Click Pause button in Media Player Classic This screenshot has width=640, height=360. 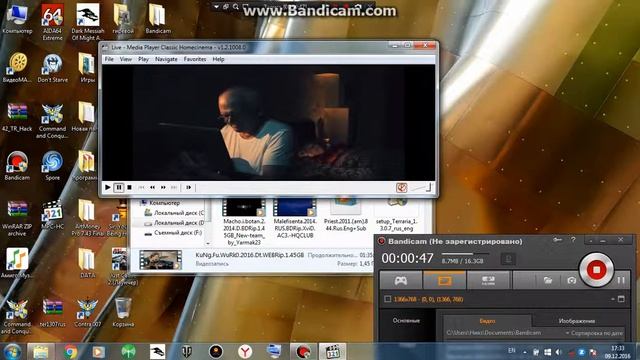119,187
